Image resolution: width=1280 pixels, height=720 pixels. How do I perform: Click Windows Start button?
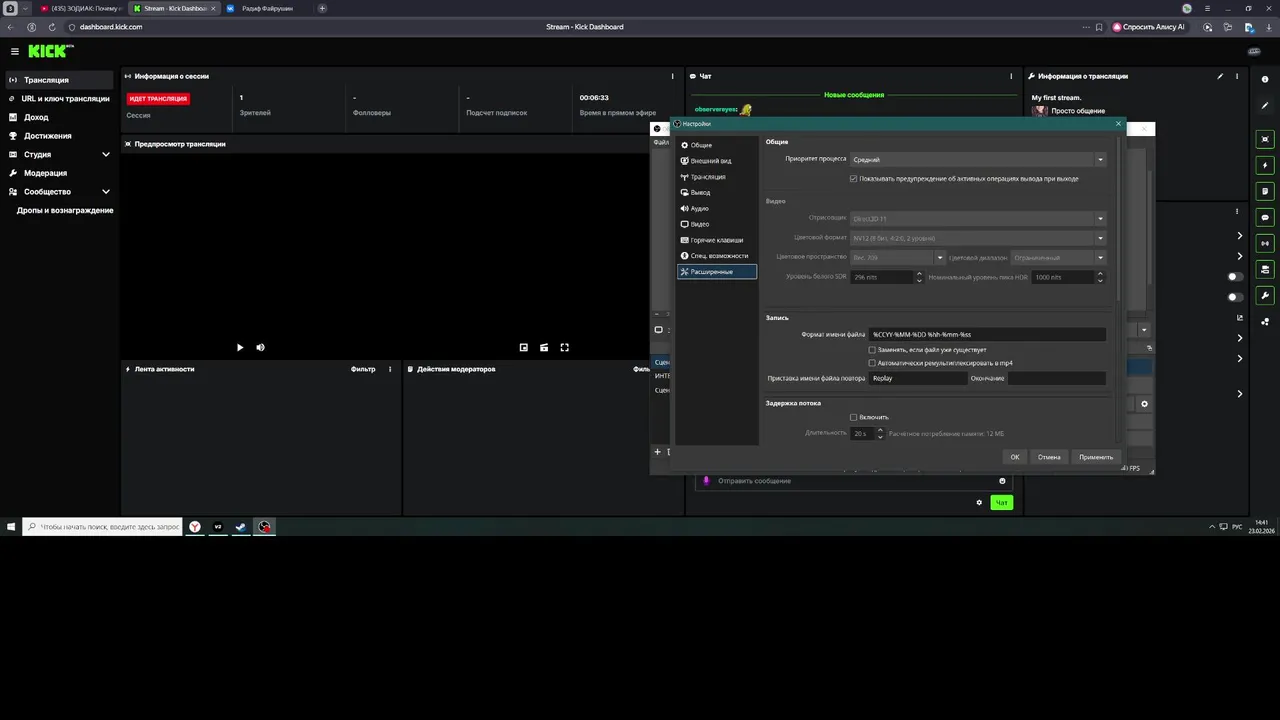11,526
